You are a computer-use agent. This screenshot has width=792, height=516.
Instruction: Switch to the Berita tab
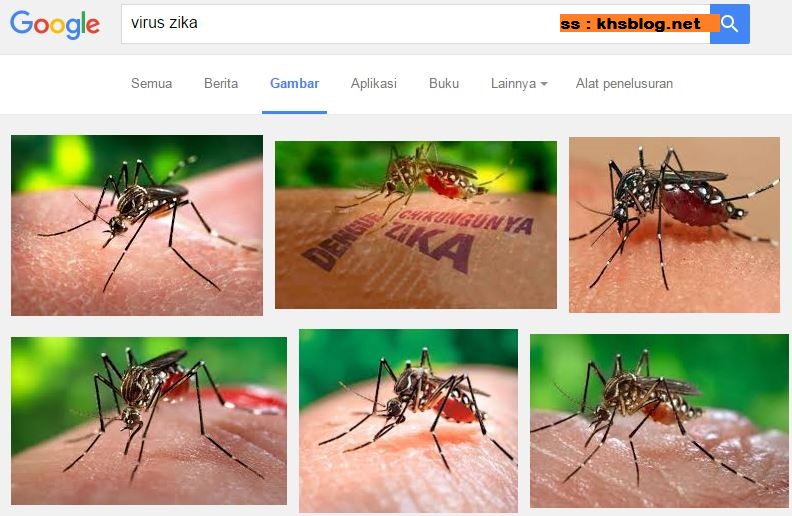(x=221, y=83)
